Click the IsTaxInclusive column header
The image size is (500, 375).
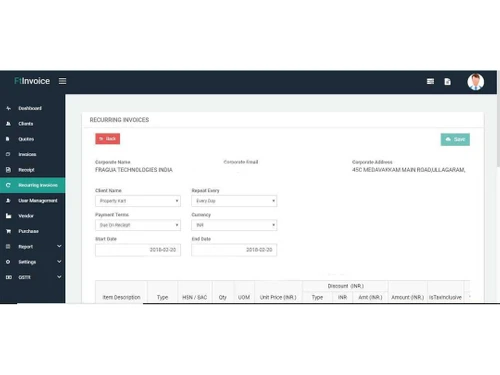pos(445,297)
